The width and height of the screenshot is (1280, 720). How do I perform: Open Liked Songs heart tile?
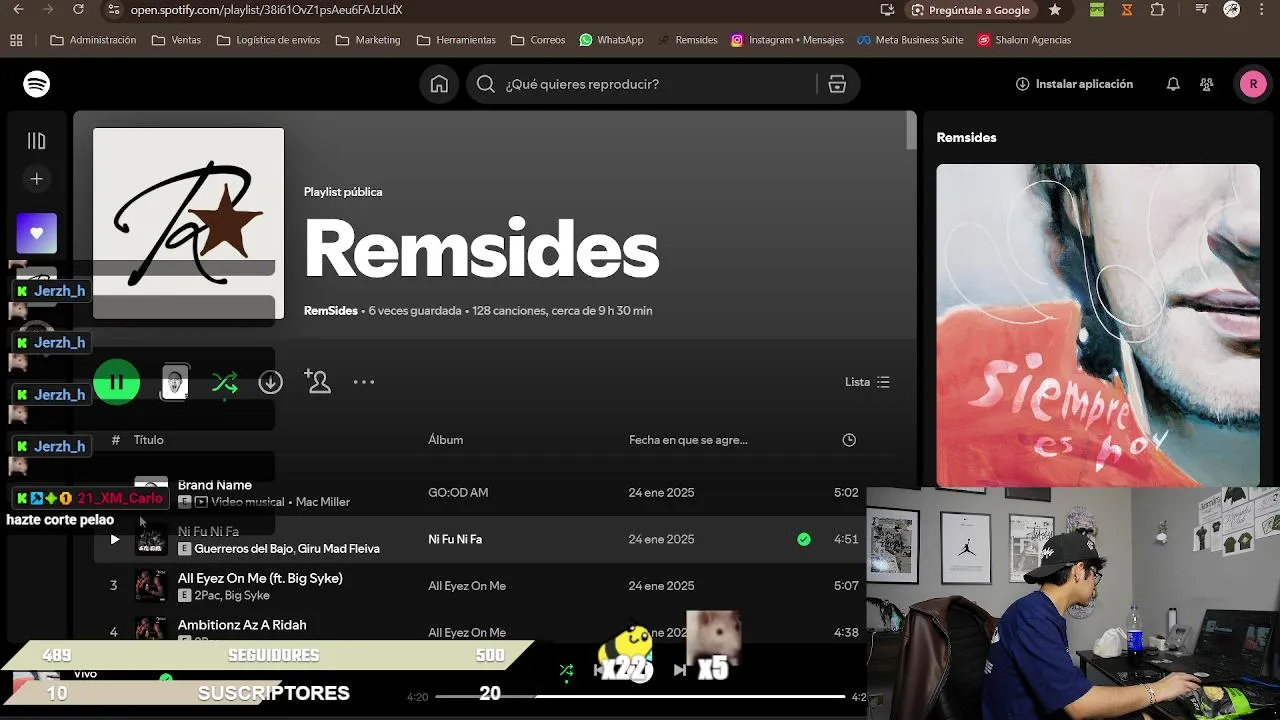(37, 233)
